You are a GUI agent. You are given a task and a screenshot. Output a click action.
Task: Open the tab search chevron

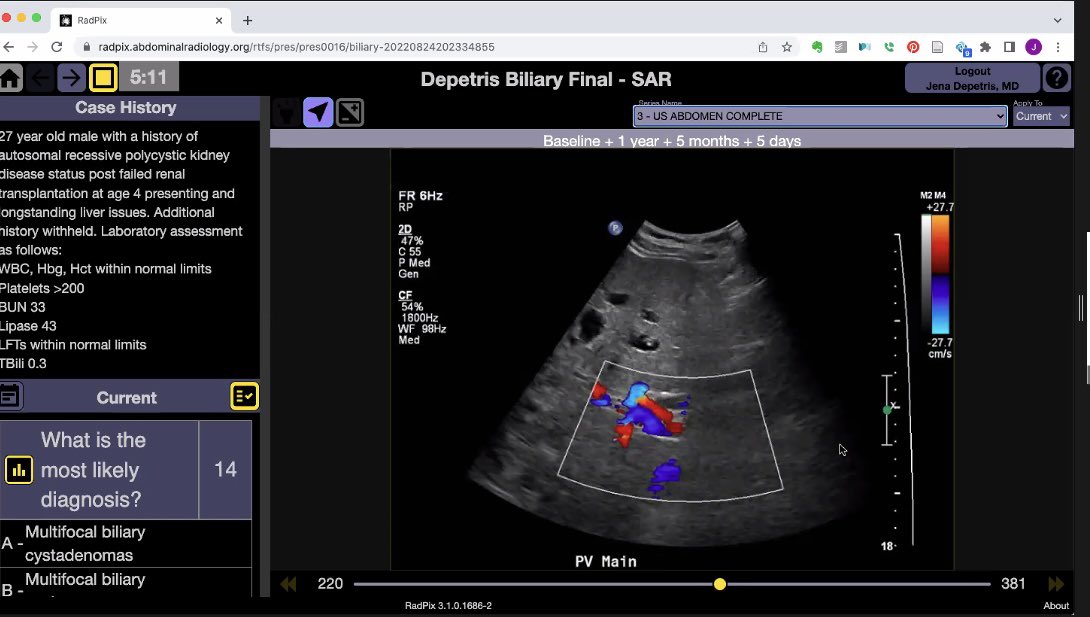coord(1057,21)
